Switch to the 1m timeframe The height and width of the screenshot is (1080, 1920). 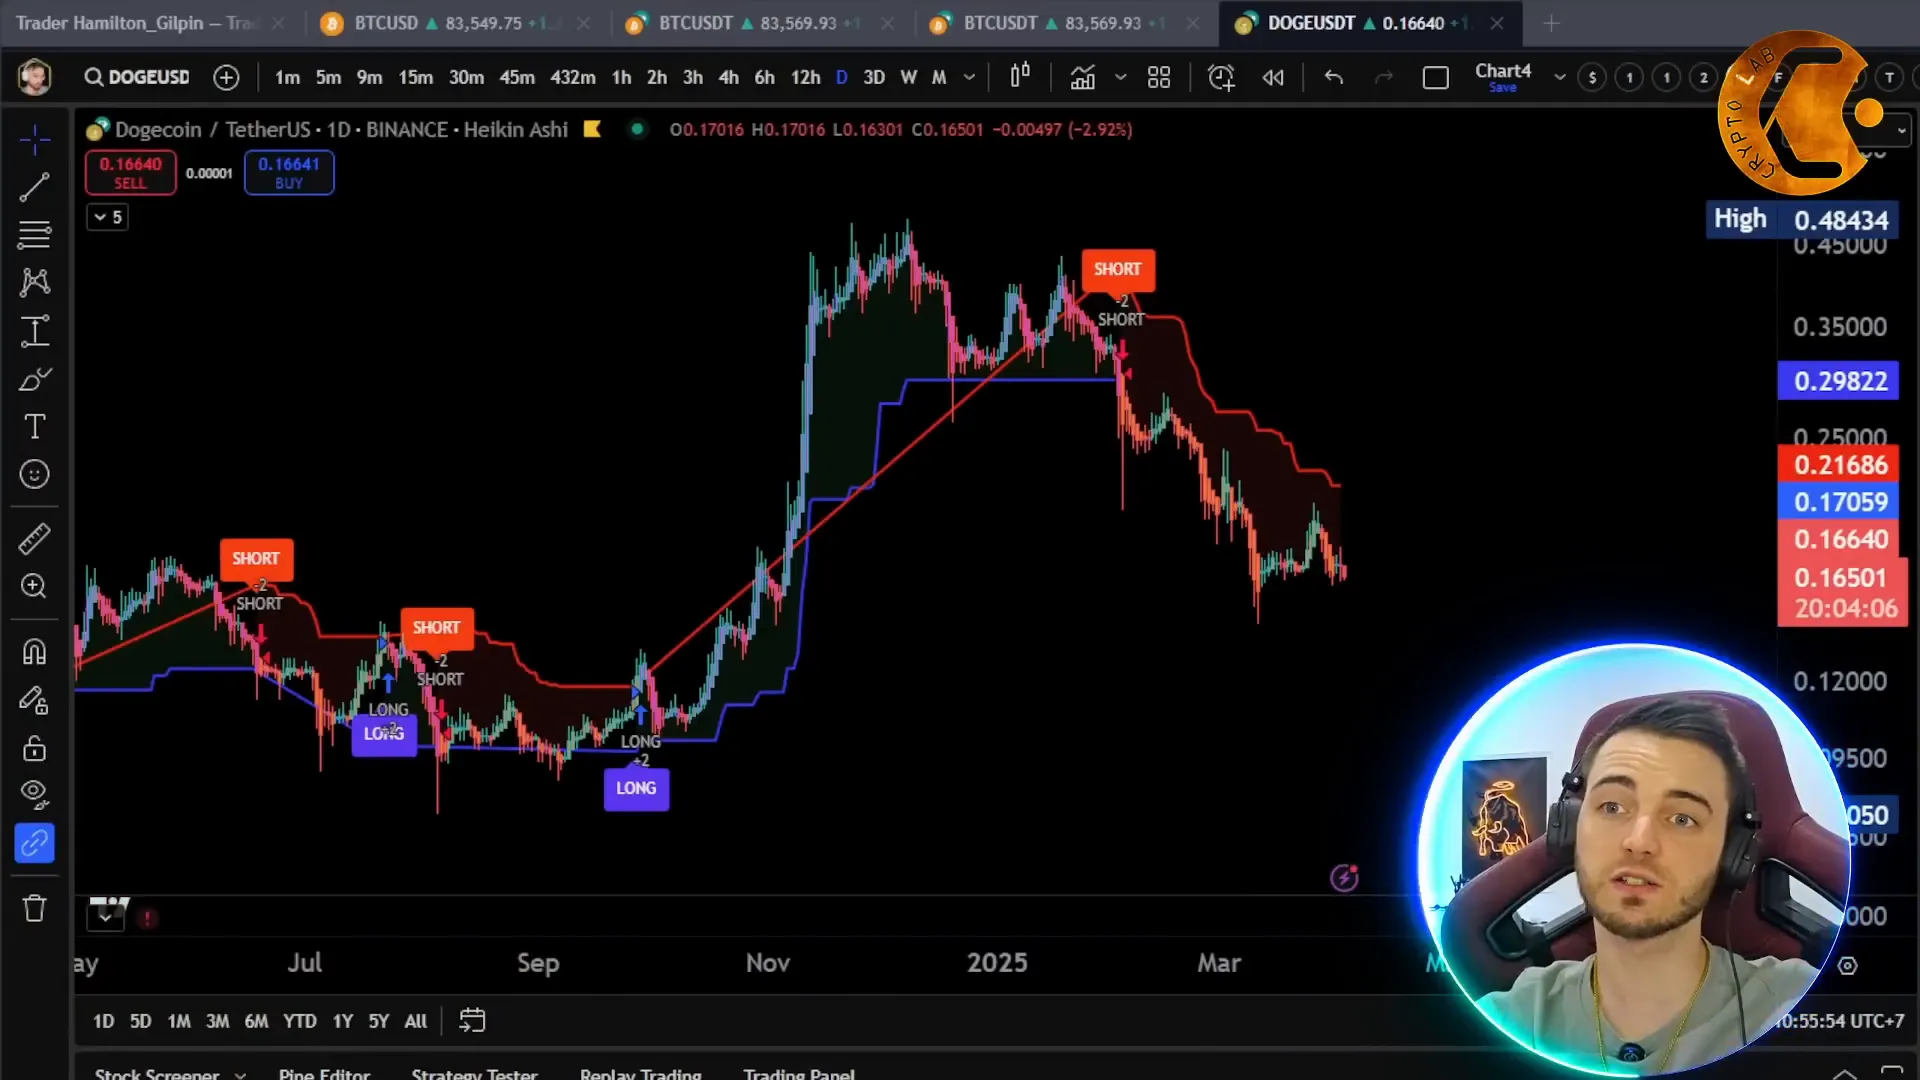coord(287,77)
